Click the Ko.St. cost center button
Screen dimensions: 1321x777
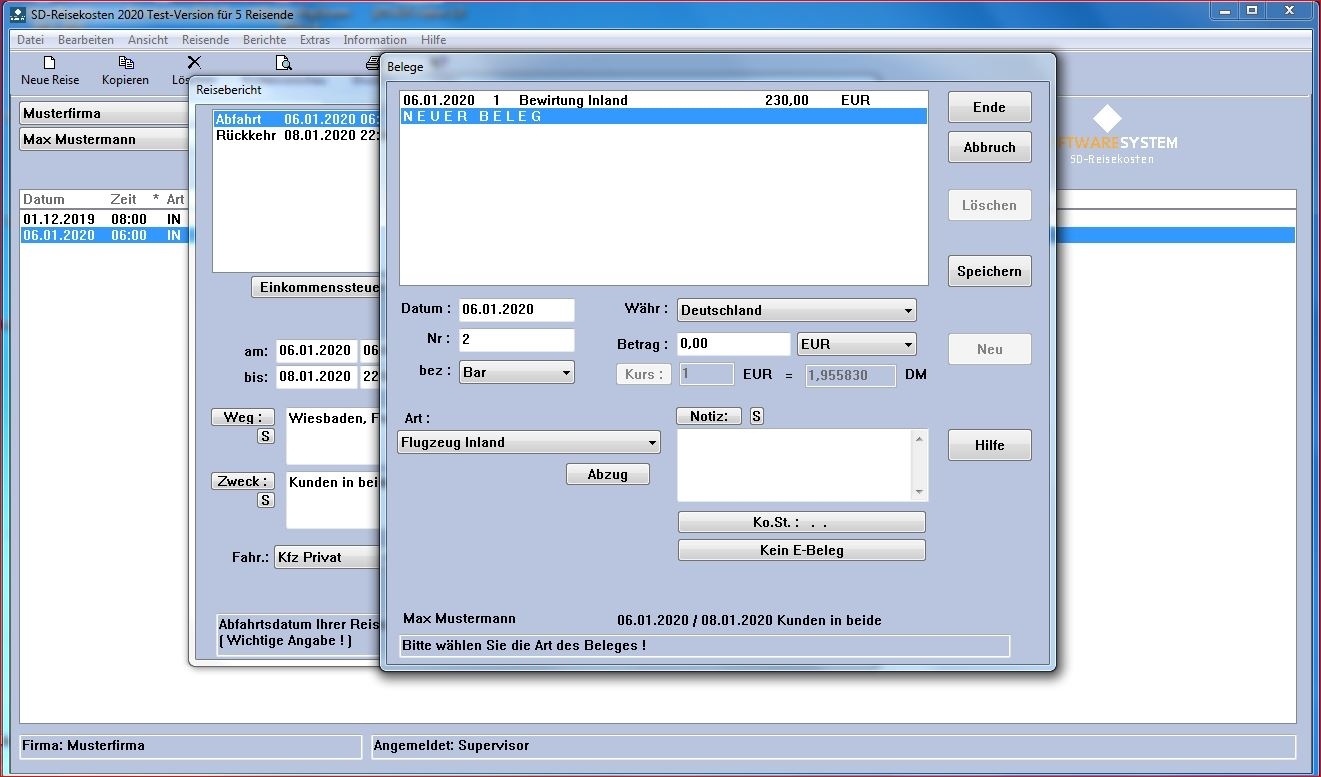coord(802,522)
